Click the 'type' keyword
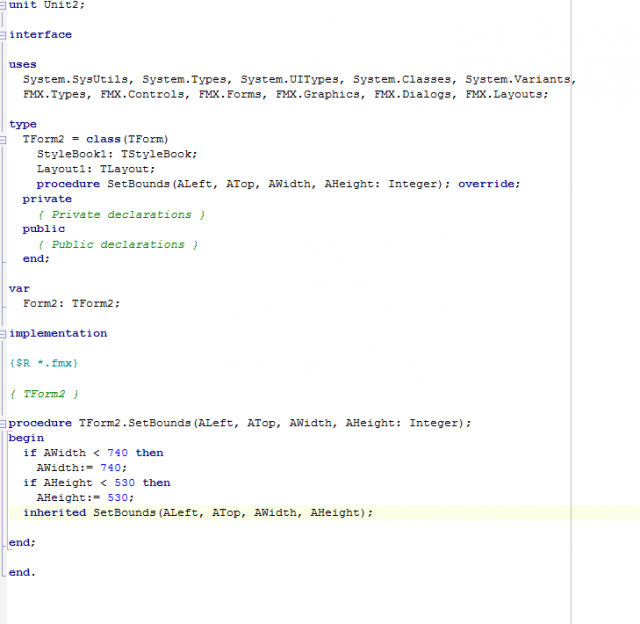 pos(23,124)
